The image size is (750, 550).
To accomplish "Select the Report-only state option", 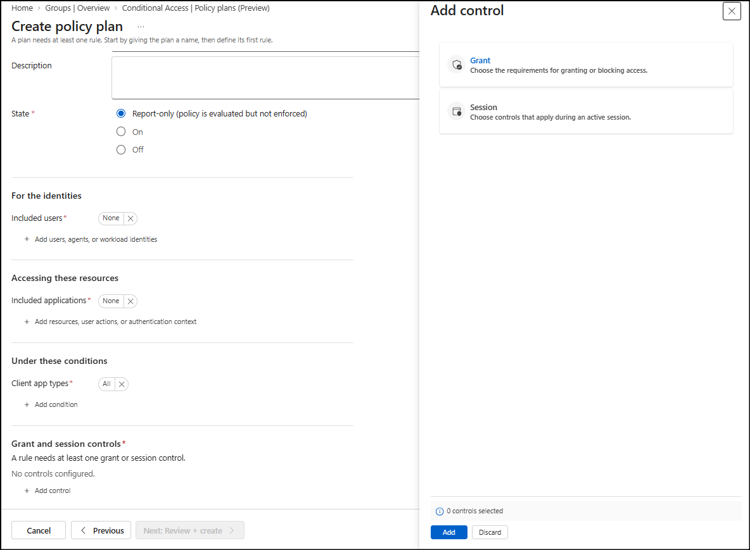I will click(x=121, y=113).
